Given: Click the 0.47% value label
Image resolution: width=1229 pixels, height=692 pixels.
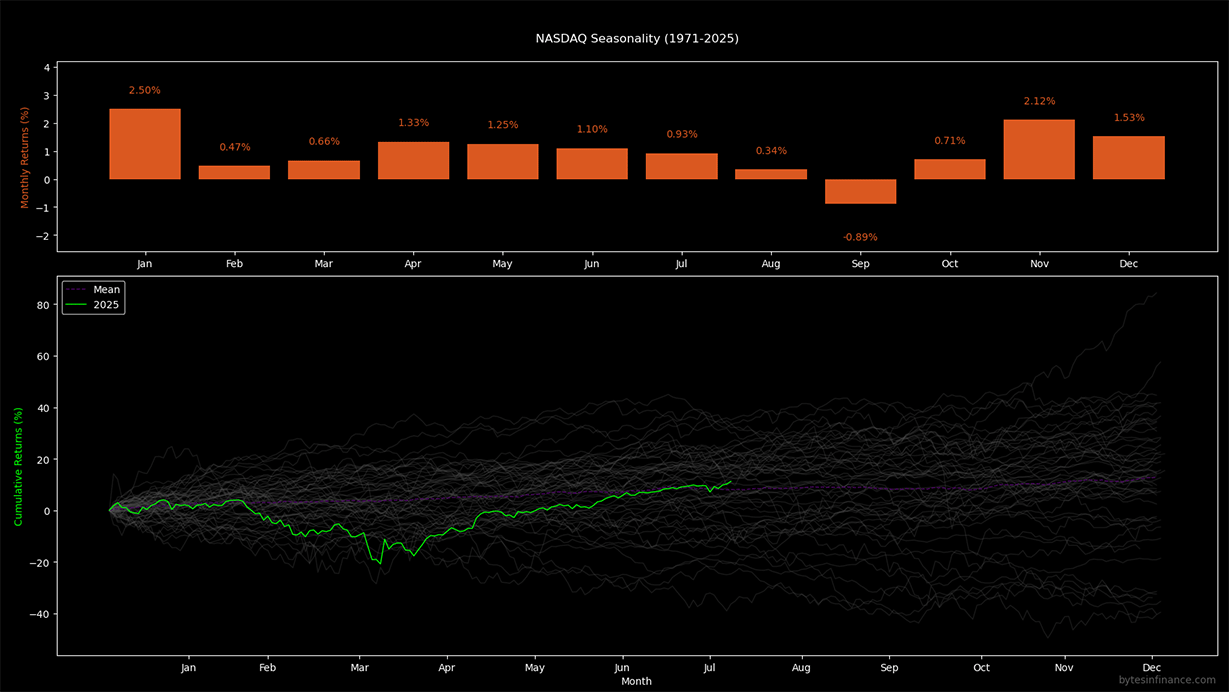Looking at the screenshot, I should tap(234, 148).
